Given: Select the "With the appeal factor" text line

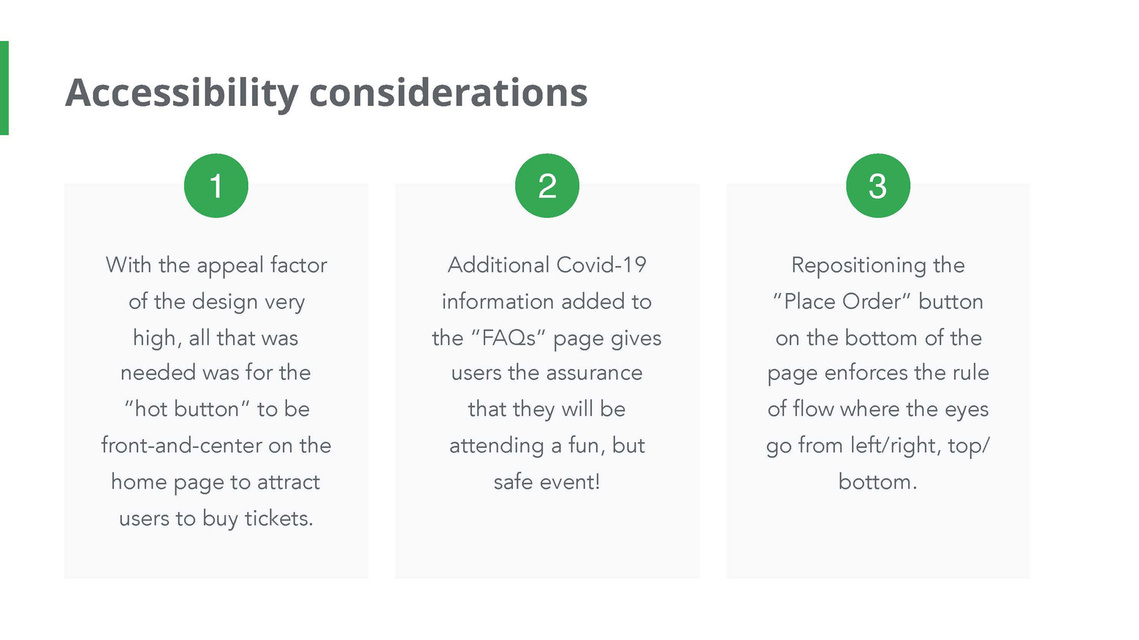Looking at the screenshot, I should tap(216, 266).
